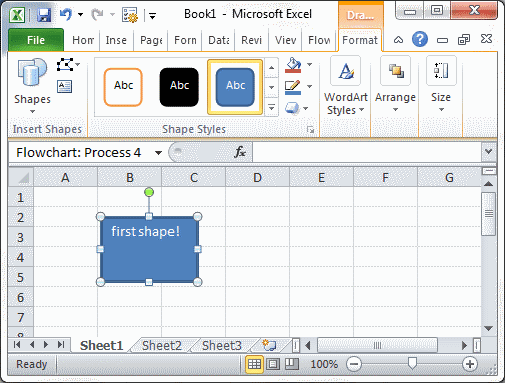
Task: Click the zoom slider handle
Action: [412, 364]
